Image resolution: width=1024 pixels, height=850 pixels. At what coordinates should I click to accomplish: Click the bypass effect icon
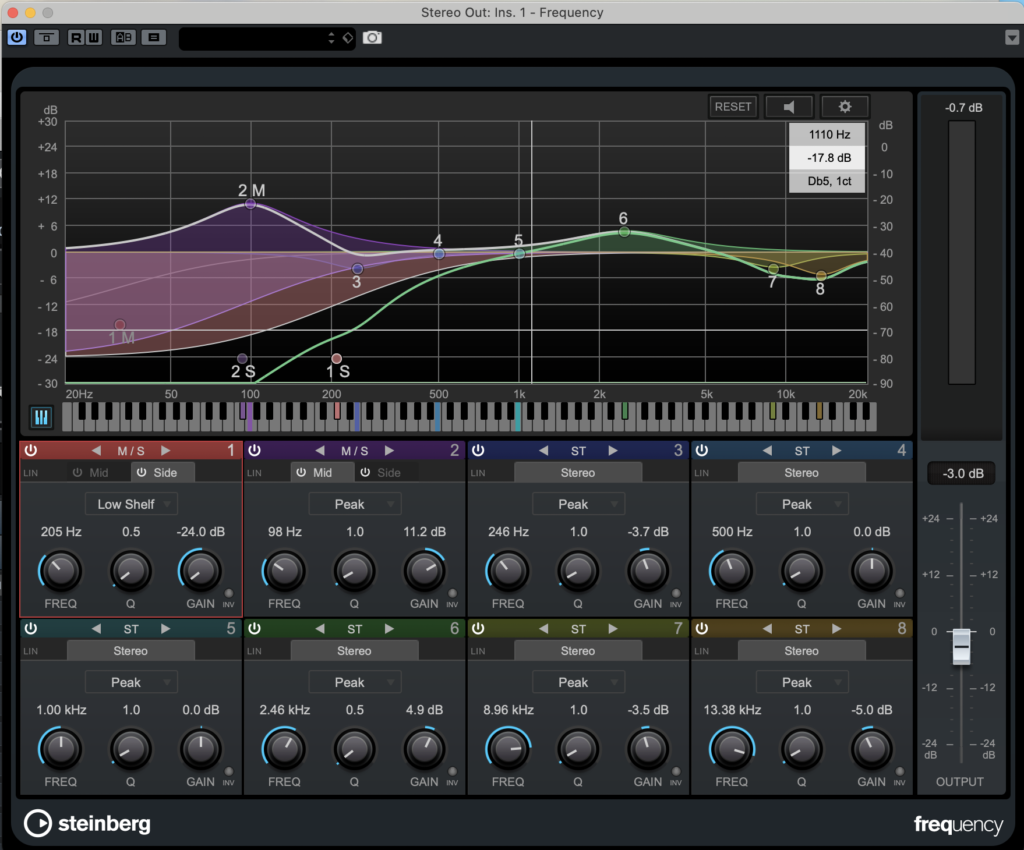click(46, 37)
